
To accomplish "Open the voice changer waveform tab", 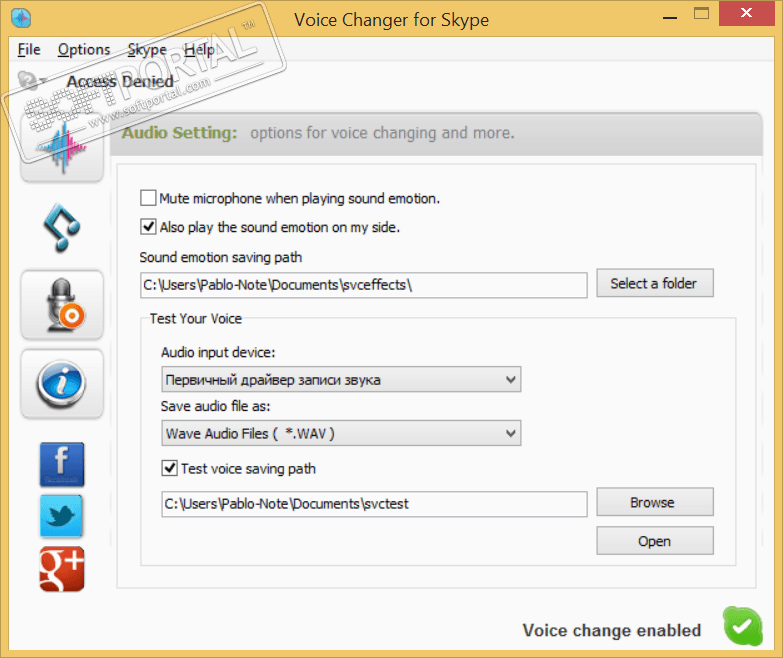I will pos(62,147).
